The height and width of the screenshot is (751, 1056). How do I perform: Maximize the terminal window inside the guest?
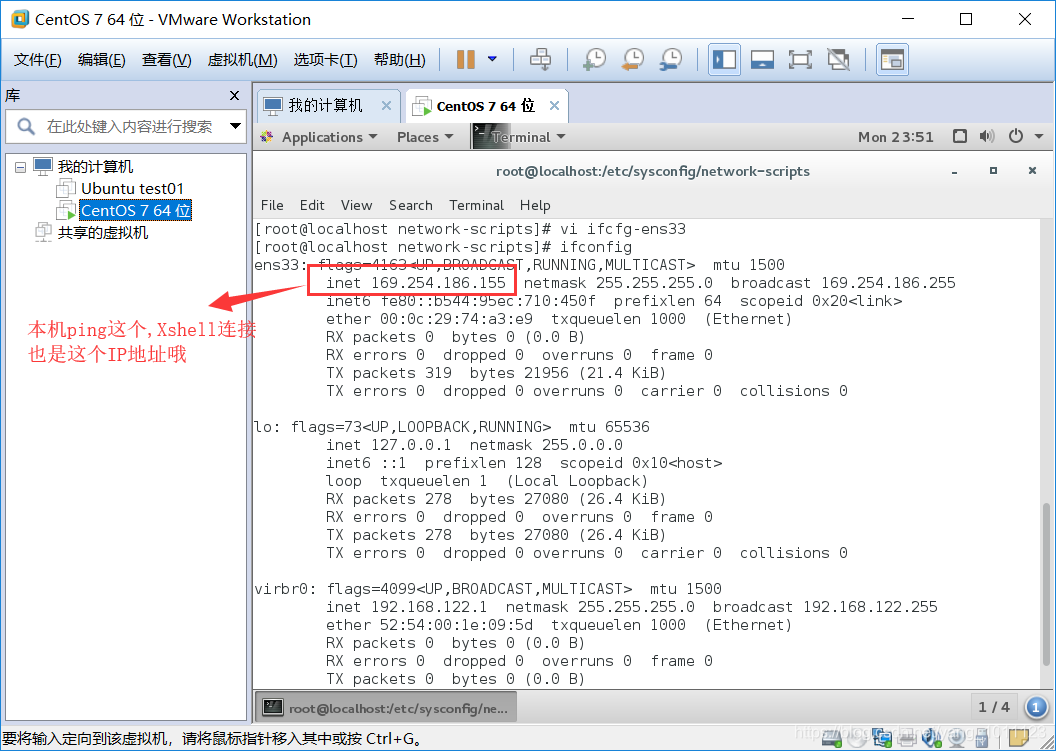click(x=993, y=171)
